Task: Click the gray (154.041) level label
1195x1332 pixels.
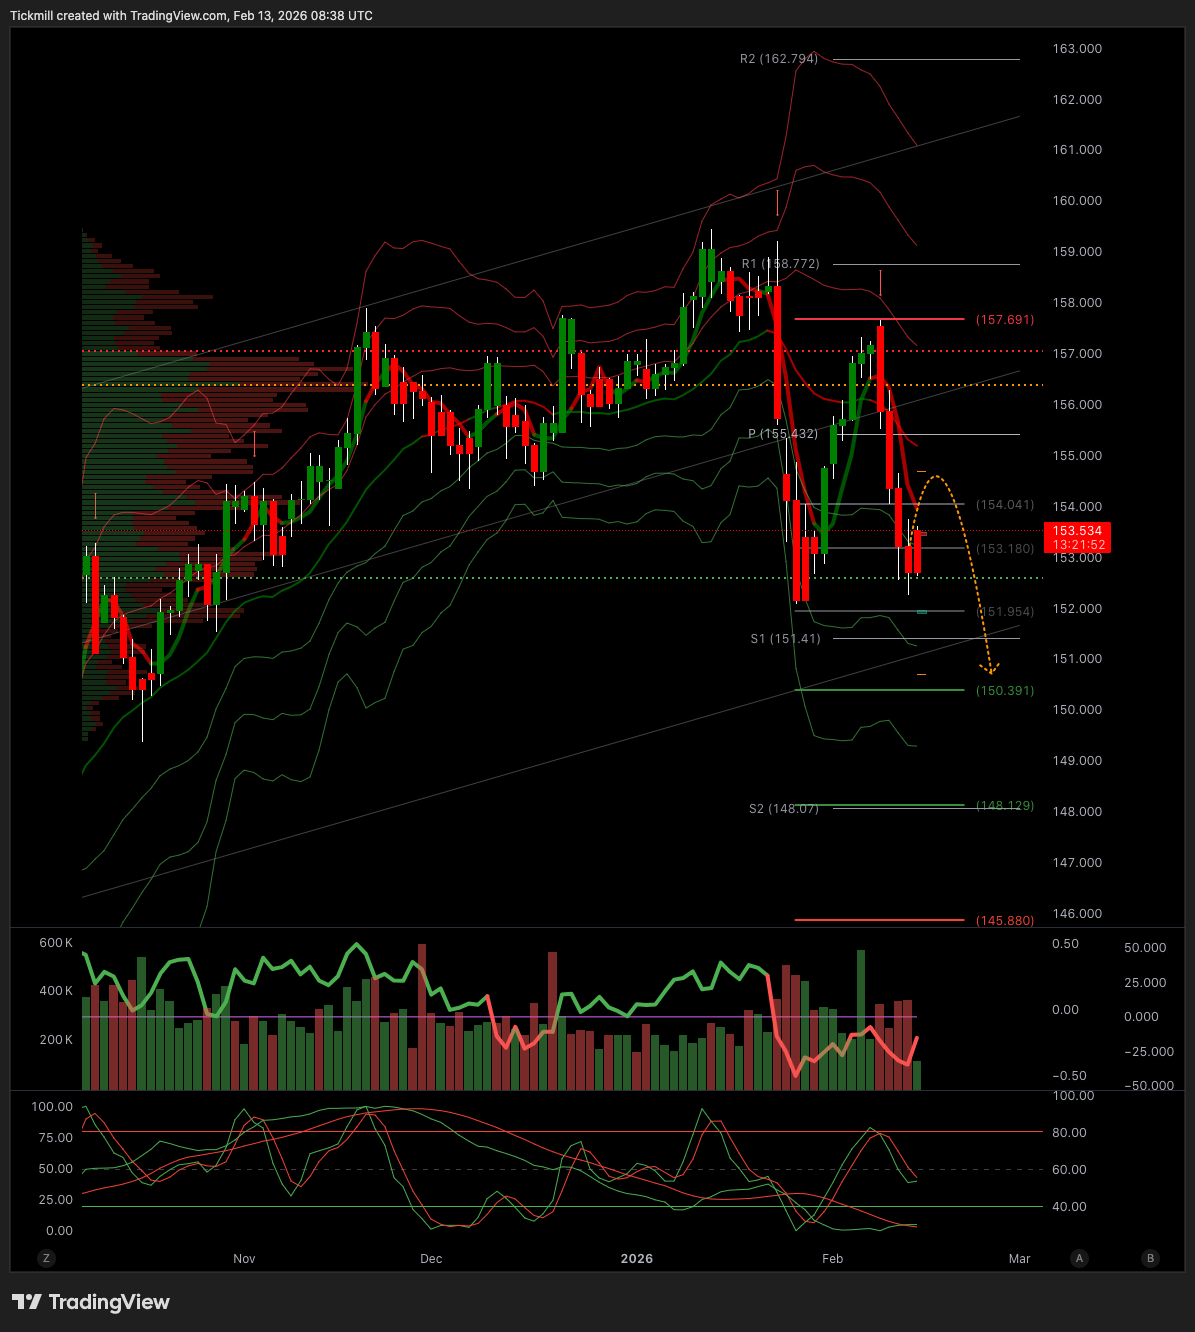Action: [1005, 505]
